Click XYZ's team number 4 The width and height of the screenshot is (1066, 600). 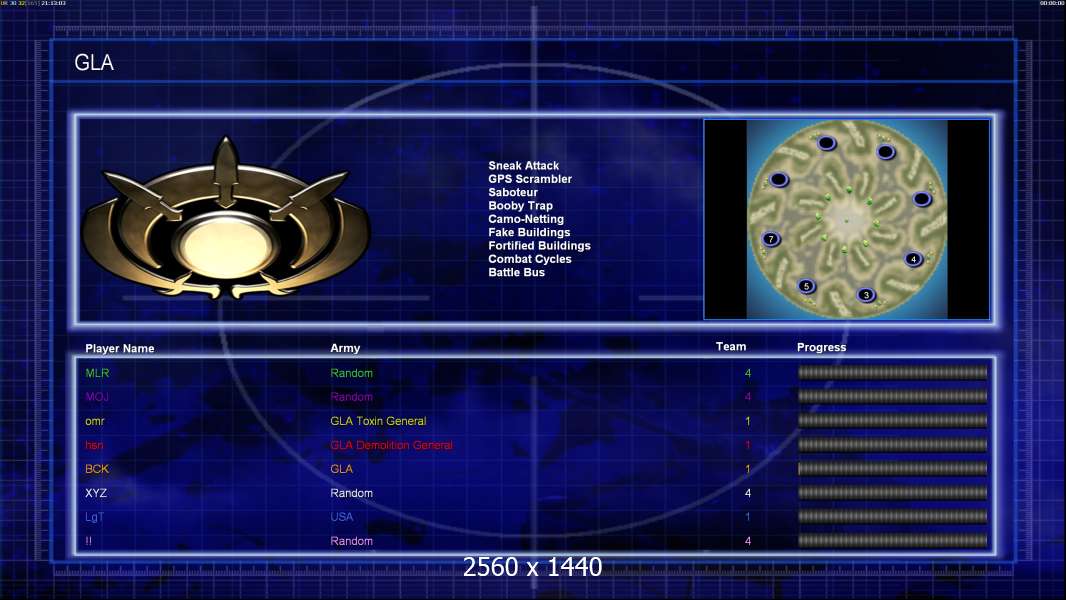pos(748,493)
